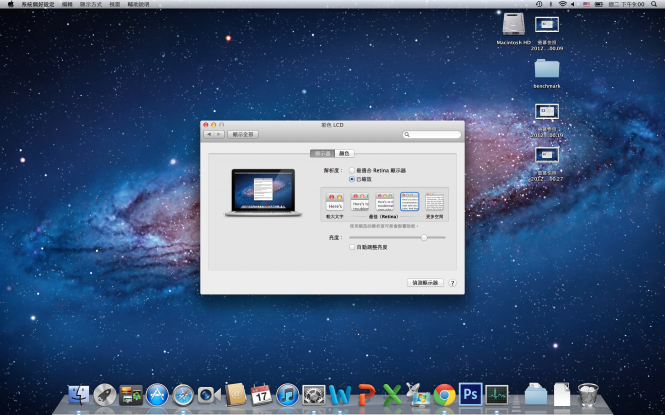Go forward with the right arrow button
The height and width of the screenshot is (415, 665).
219,134
